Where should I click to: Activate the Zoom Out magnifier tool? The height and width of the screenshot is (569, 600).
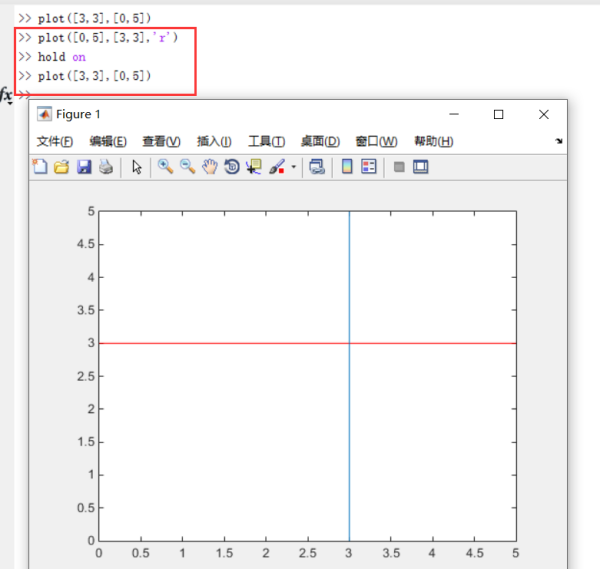[188, 167]
